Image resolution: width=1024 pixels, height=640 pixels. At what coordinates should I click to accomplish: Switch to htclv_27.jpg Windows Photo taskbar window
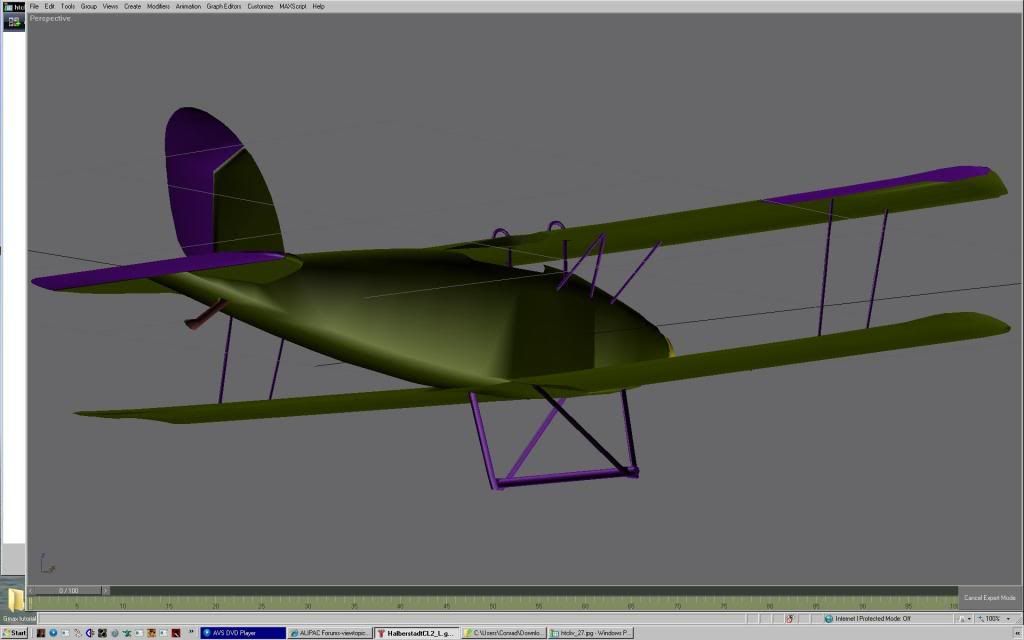590,633
